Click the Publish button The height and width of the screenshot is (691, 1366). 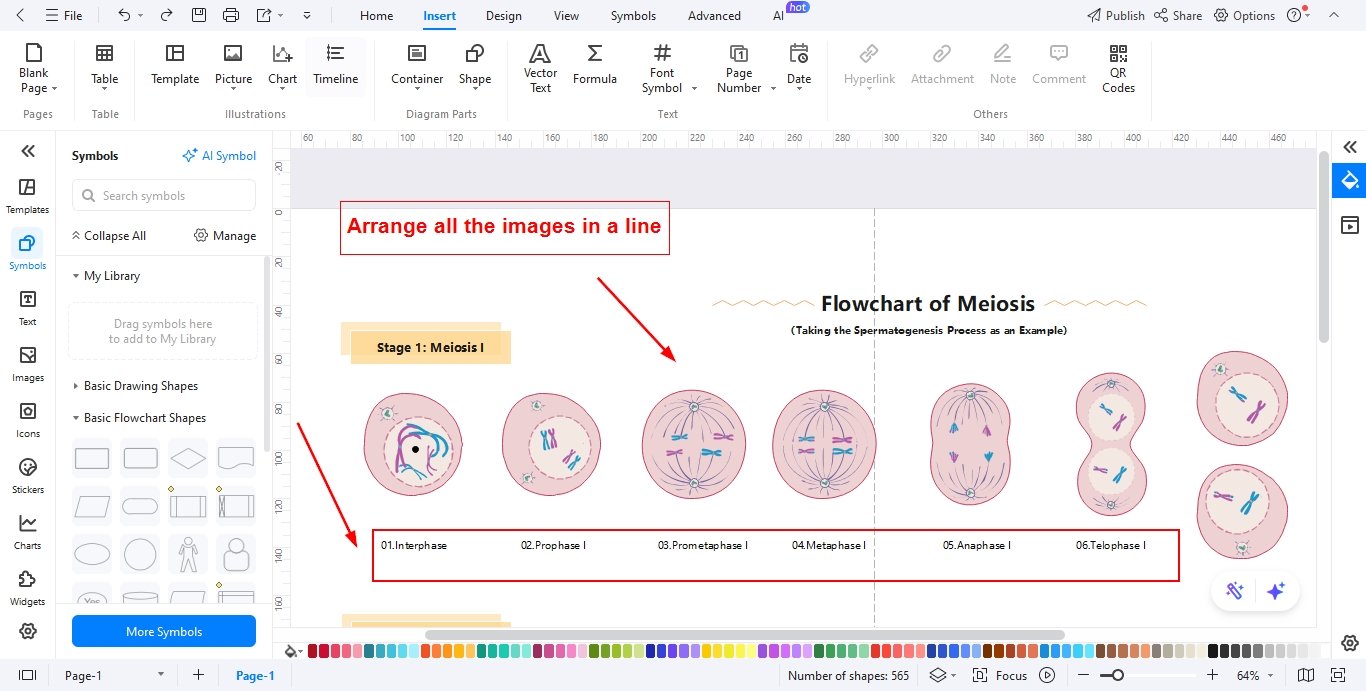click(1116, 16)
